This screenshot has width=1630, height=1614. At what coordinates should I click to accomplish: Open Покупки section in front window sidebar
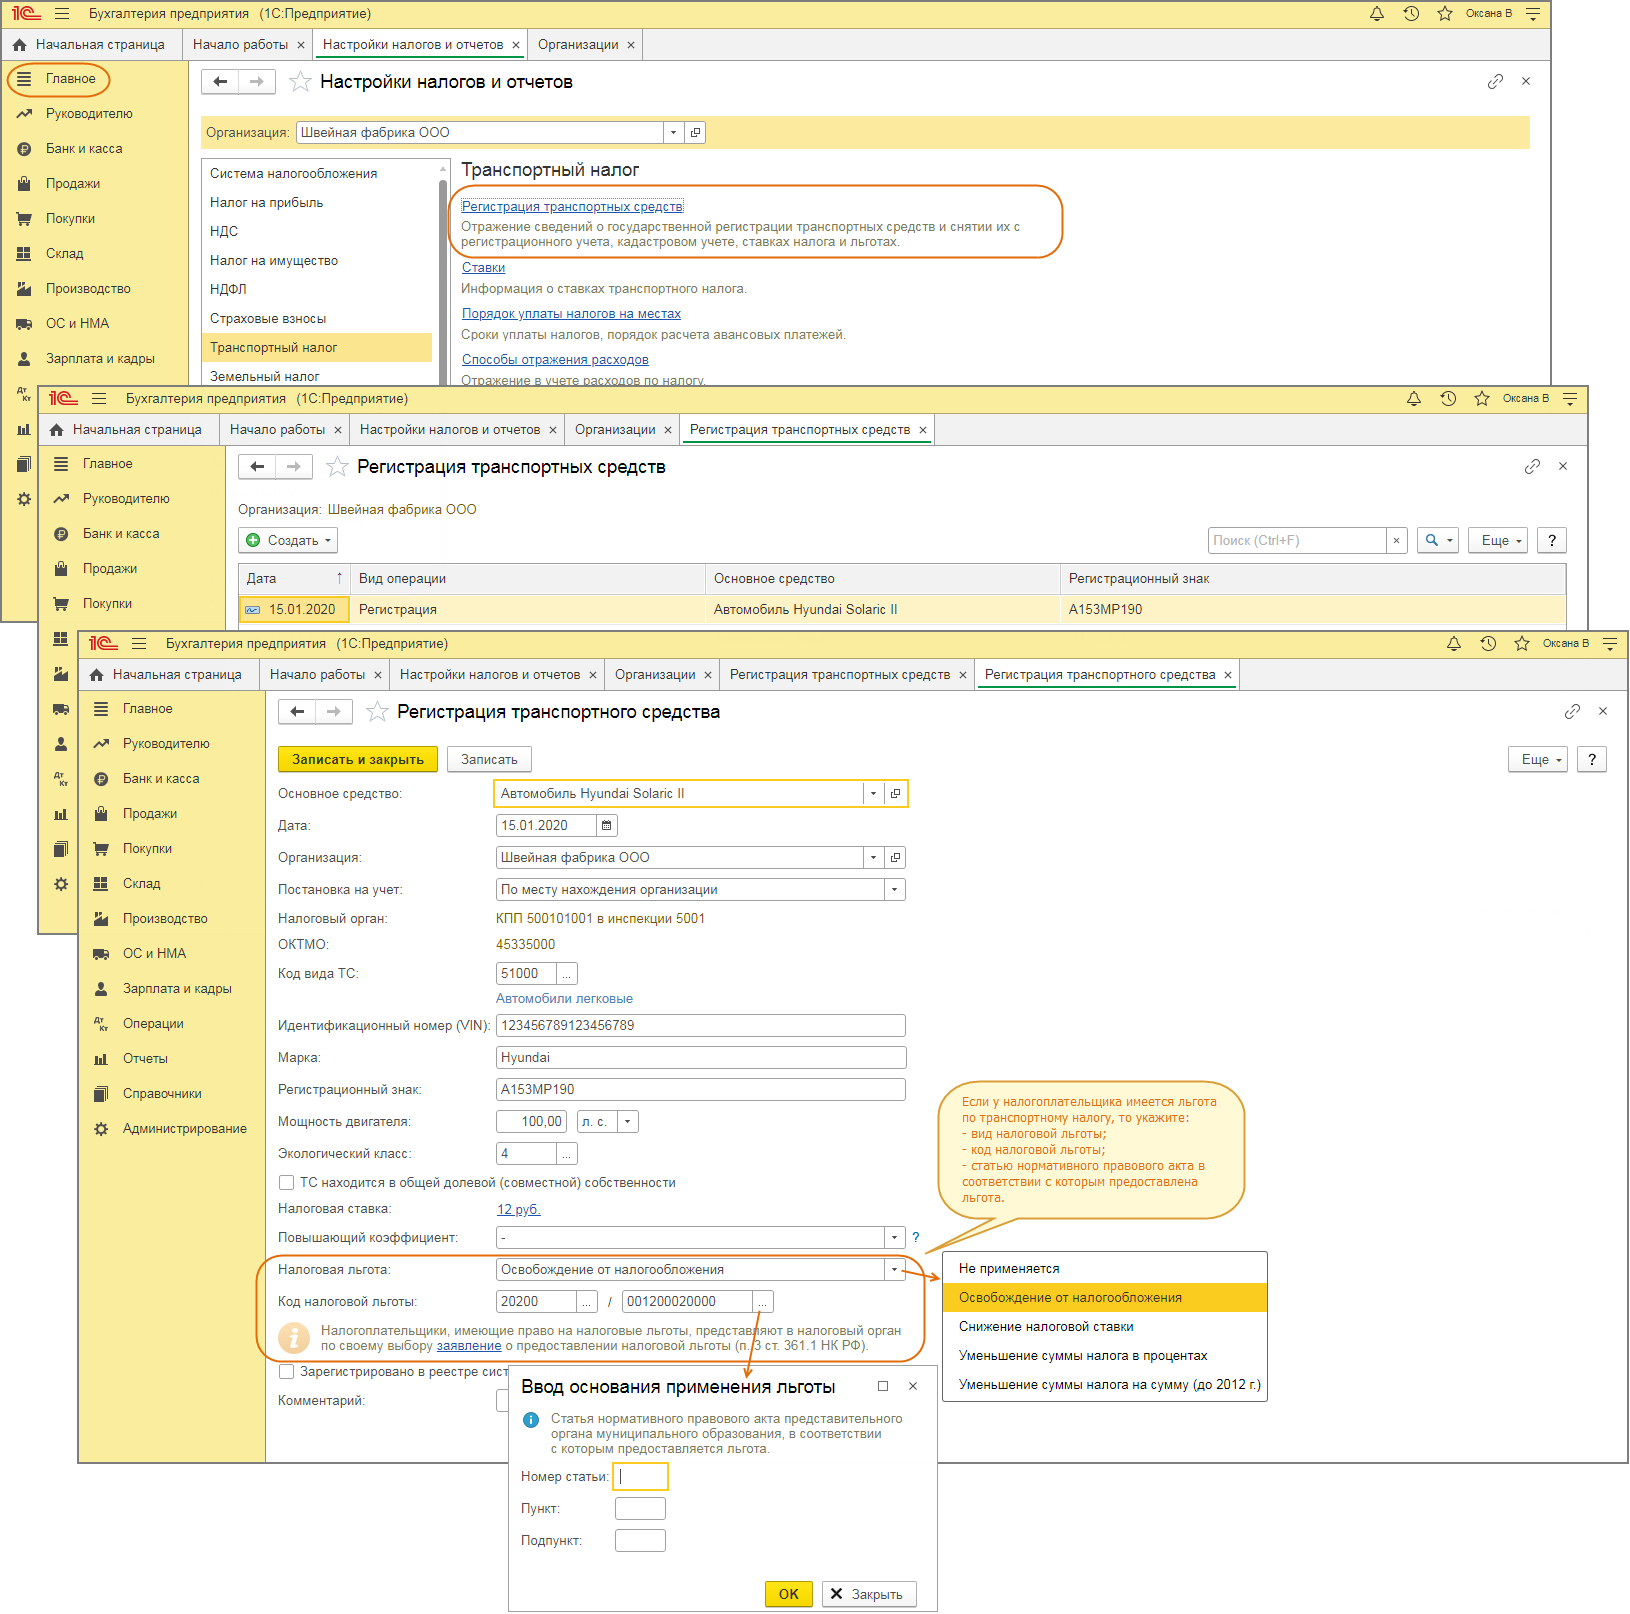(147, 849)
